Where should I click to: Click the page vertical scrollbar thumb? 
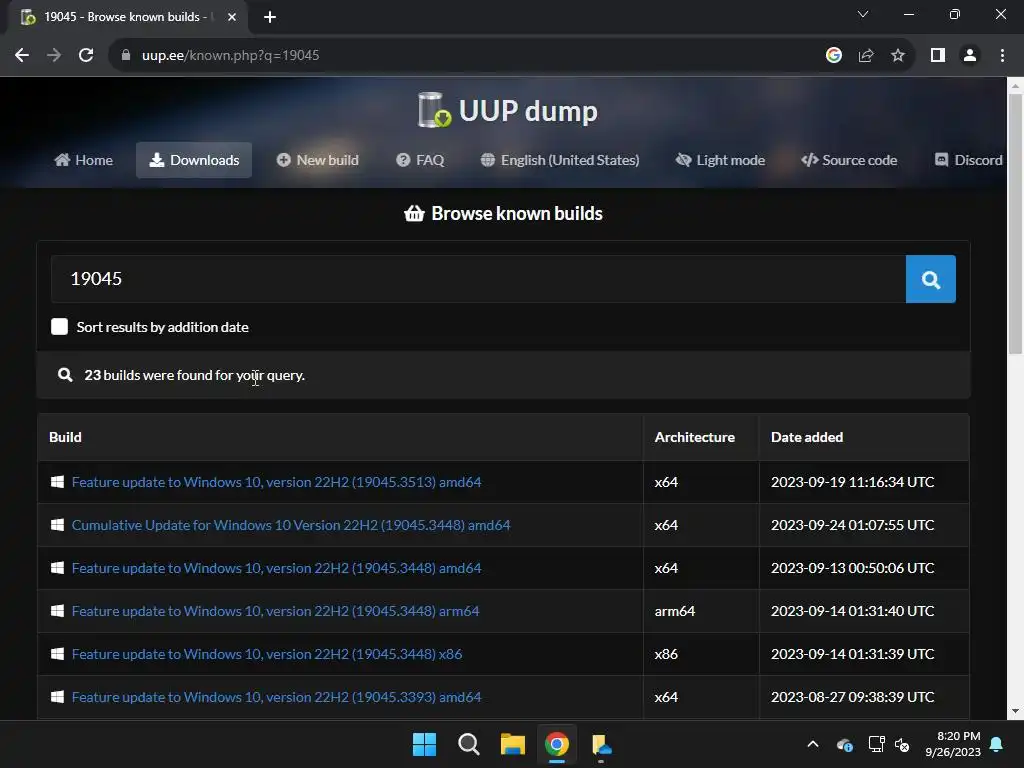tap(1015, 223)
